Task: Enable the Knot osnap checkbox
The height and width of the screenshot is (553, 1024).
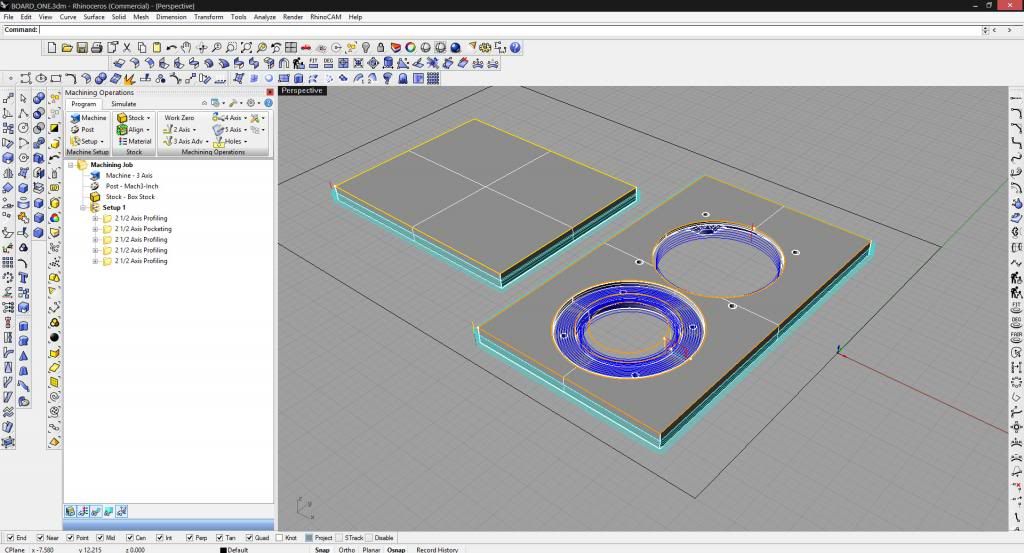Action: point(279,538)
